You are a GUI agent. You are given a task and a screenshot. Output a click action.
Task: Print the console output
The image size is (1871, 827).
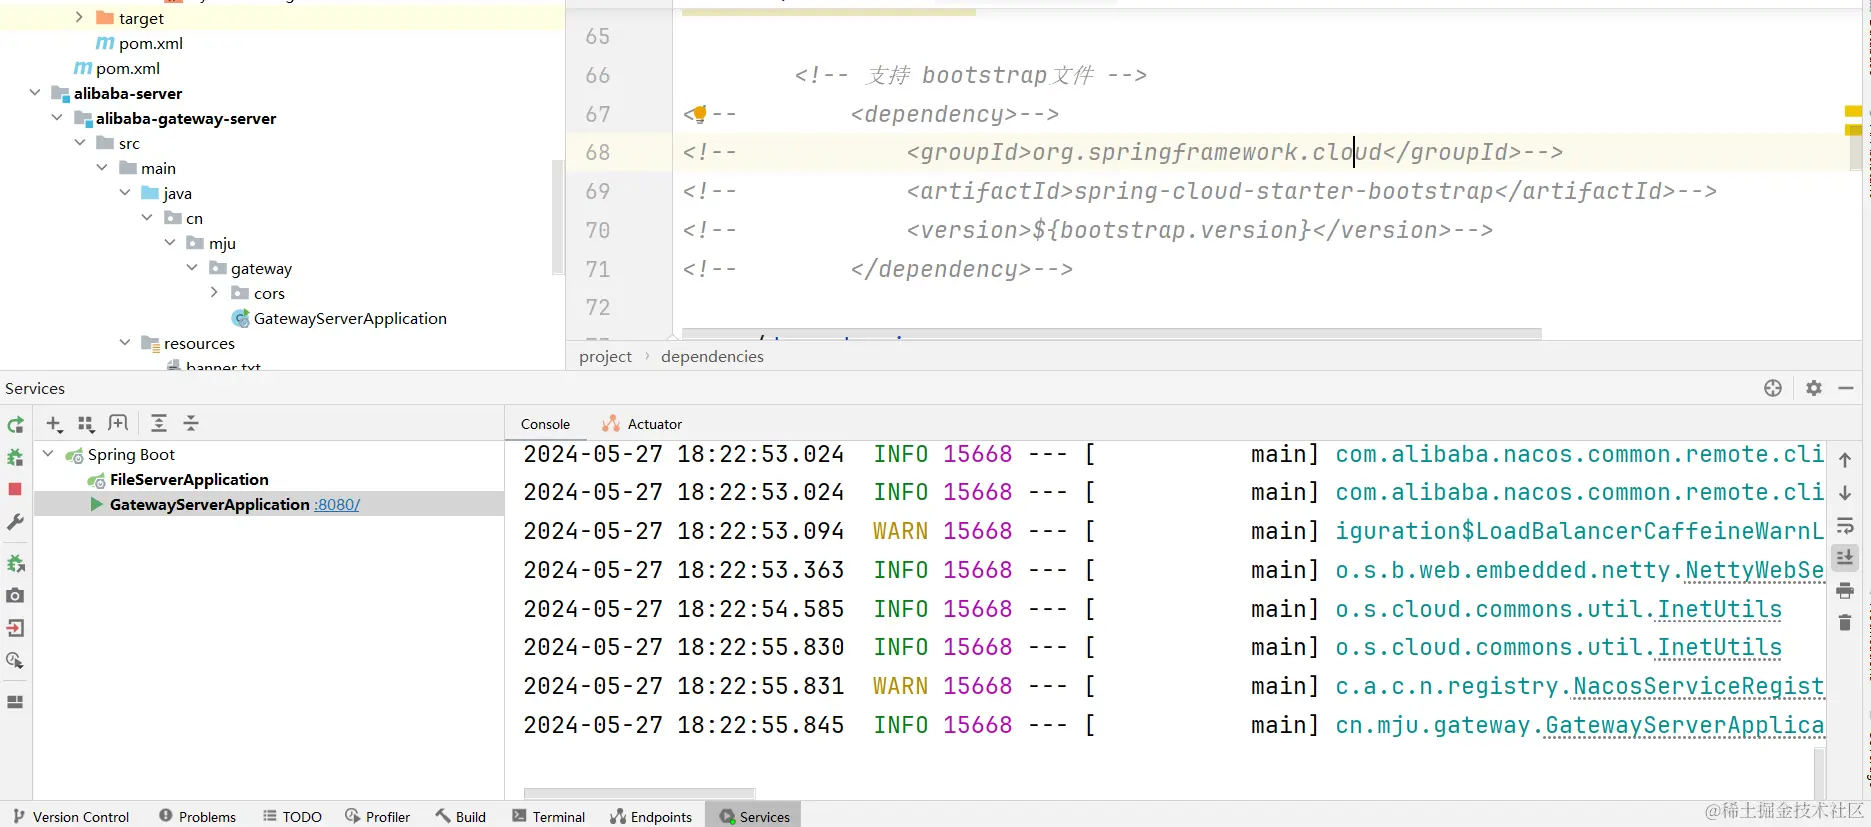click(1845, 590)
